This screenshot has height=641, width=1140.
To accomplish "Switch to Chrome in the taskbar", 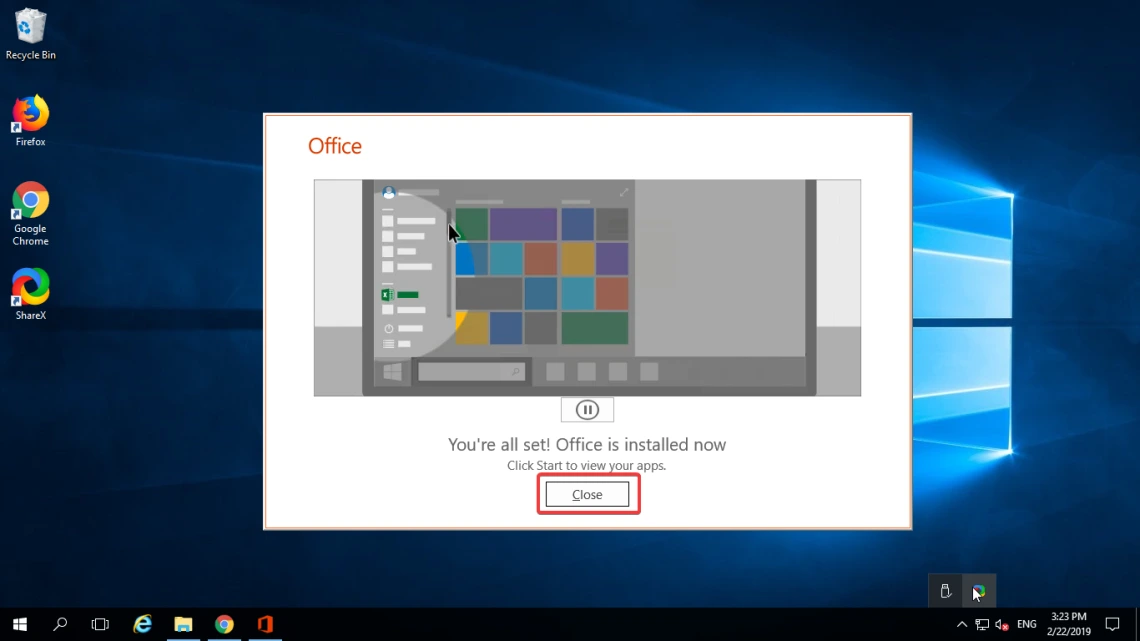I will coord(224,624).
